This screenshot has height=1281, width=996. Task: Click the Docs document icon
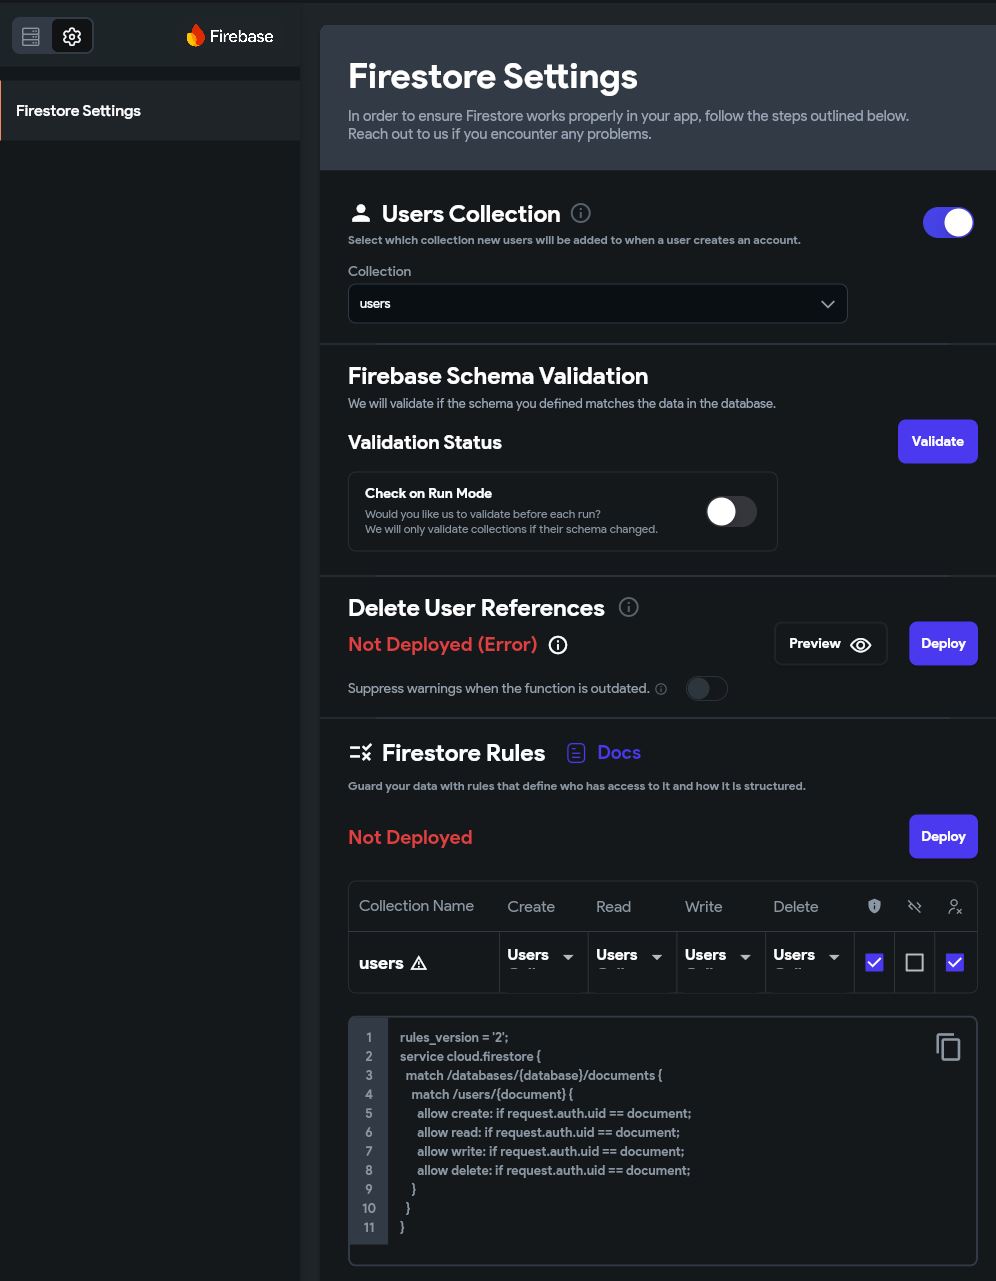point(576,752)
